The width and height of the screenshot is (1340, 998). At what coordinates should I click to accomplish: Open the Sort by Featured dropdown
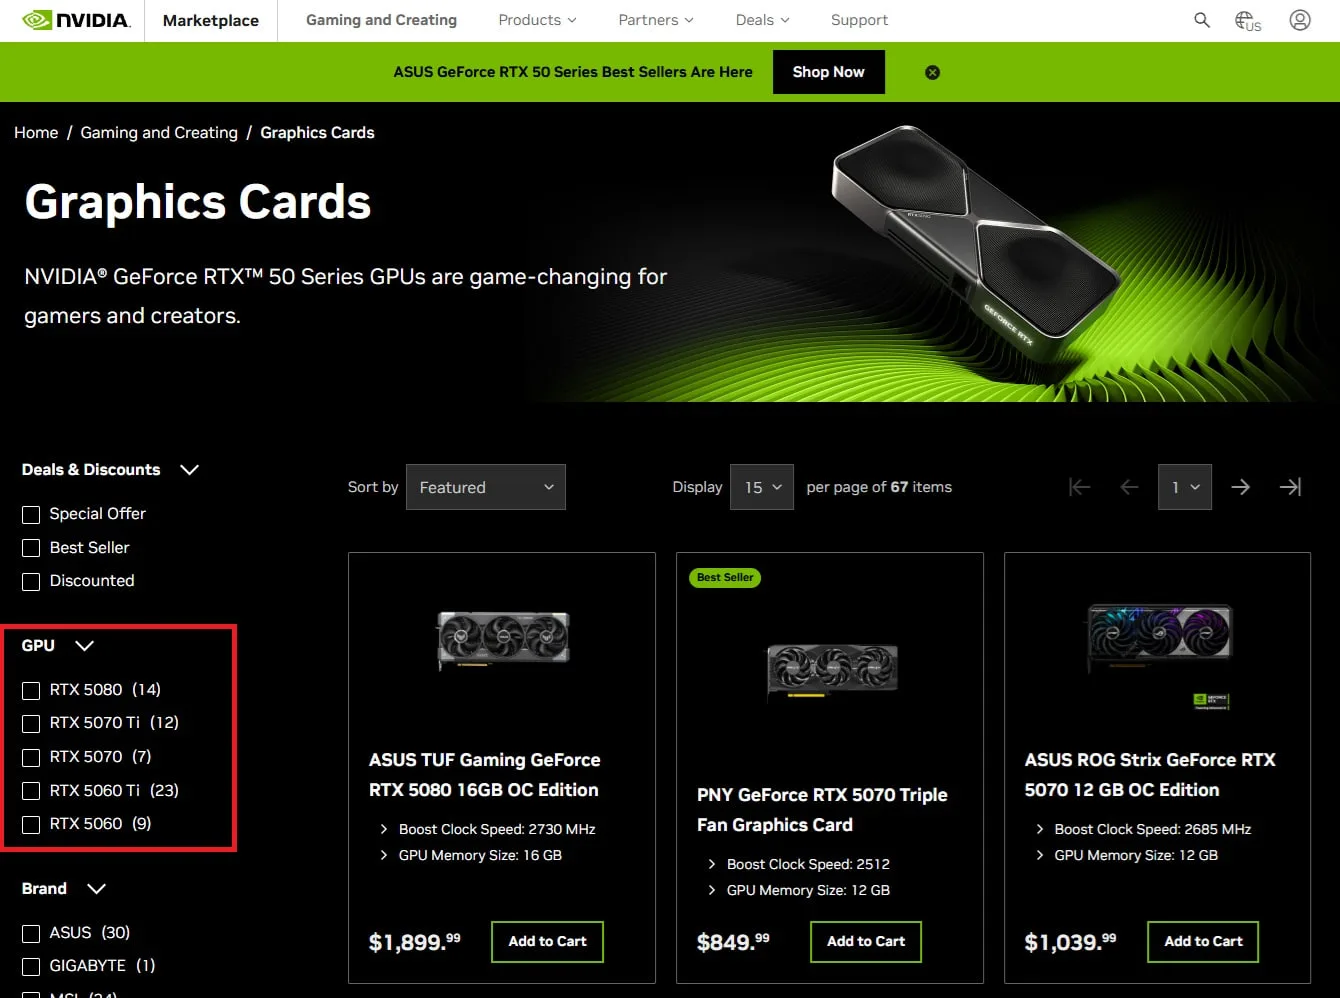point(486,487)
